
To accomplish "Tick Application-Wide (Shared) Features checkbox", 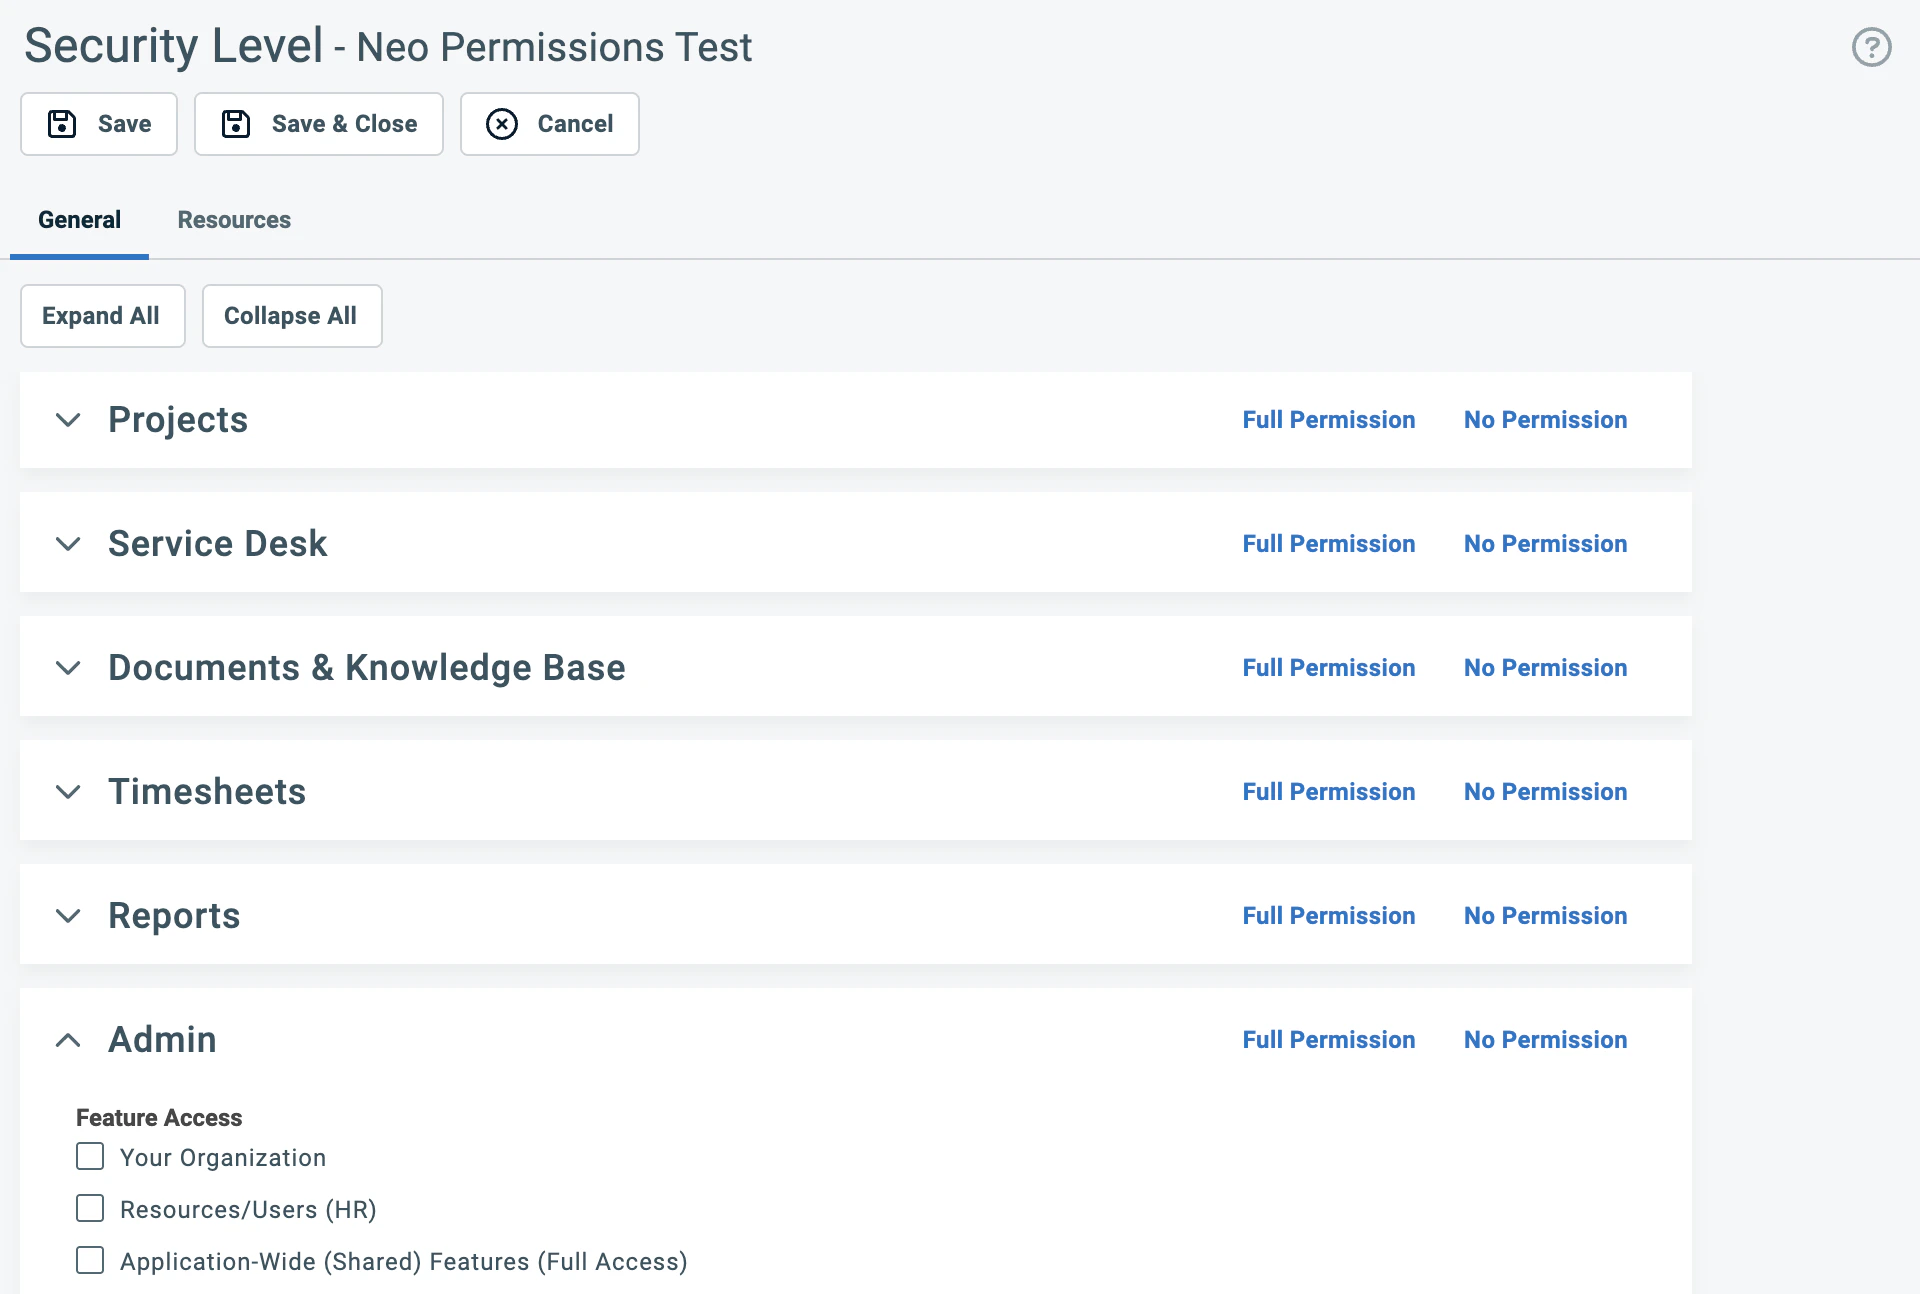I will coord(90,1261).
